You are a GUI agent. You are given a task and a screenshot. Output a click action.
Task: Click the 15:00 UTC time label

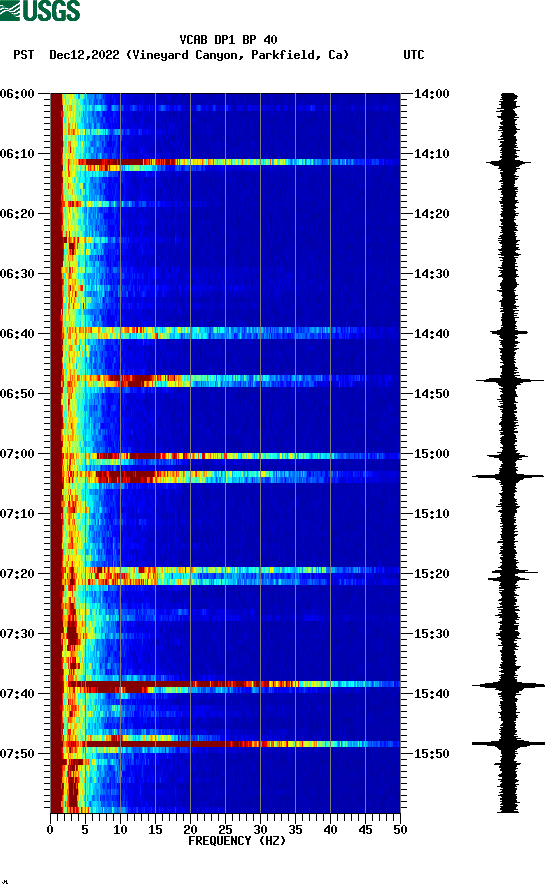(431, 454)
